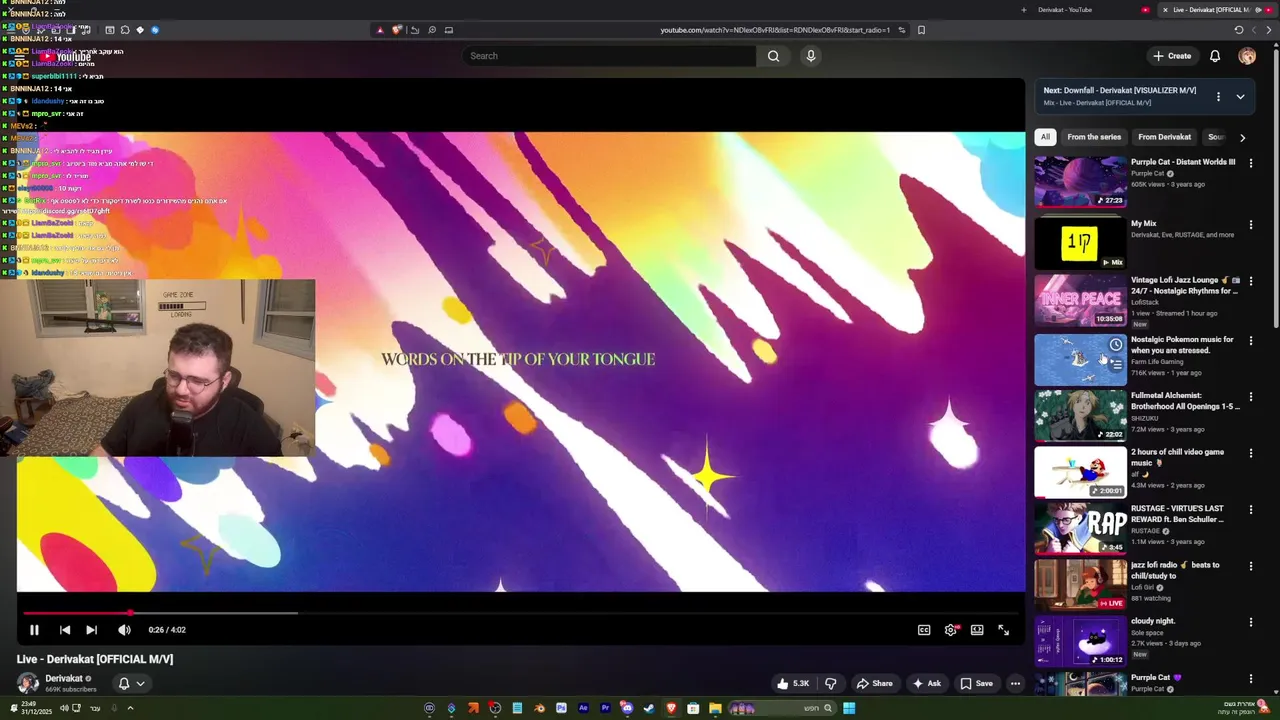Skip to the next video

tap(91, 630)
